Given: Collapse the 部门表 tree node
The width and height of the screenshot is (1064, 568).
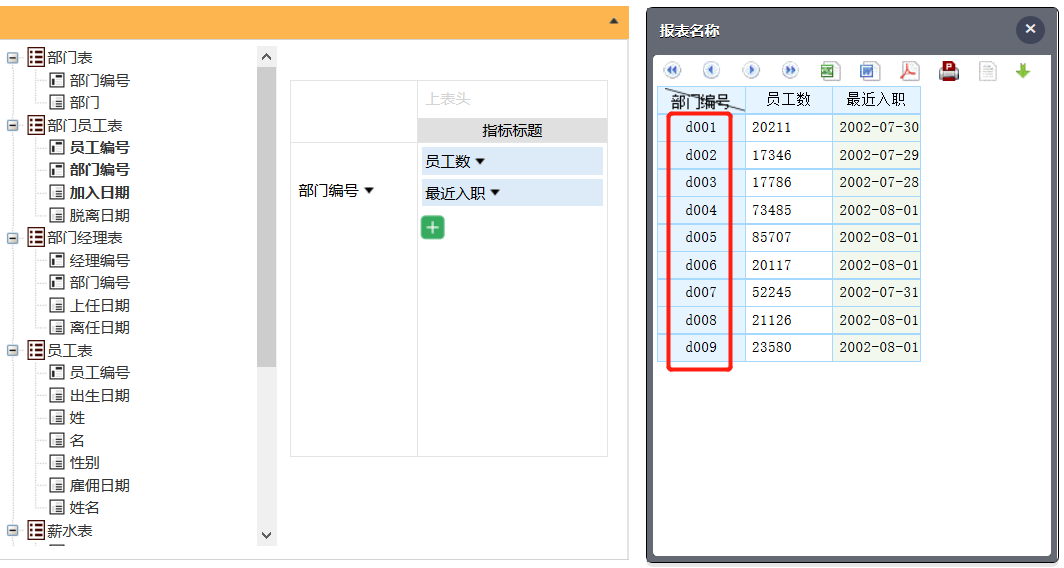Looking at the screenshot, I should coord(13,58).
